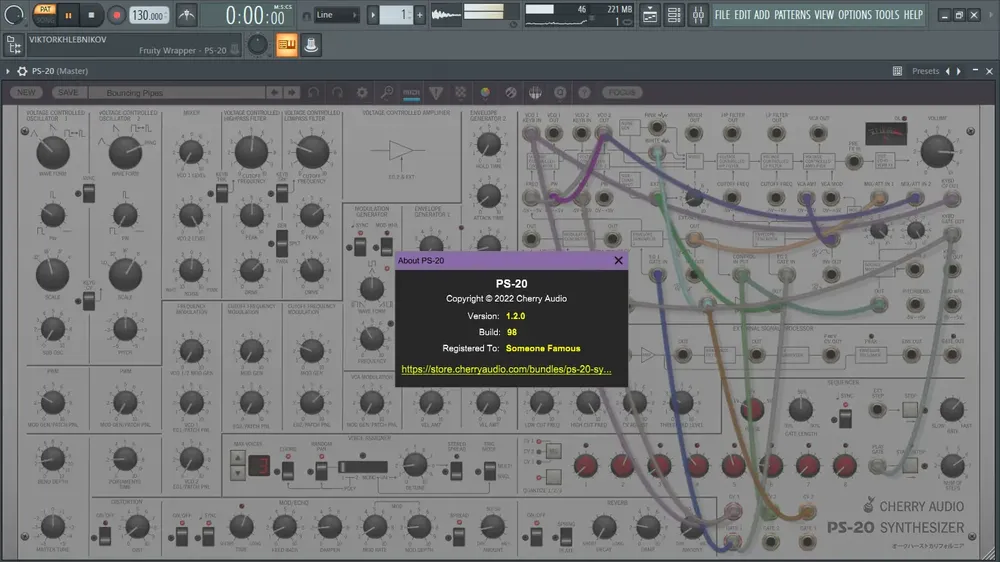Open the piano roll orange keyboard icon
This screenshot has width=1000, height=562.
(x=287, y=45)
